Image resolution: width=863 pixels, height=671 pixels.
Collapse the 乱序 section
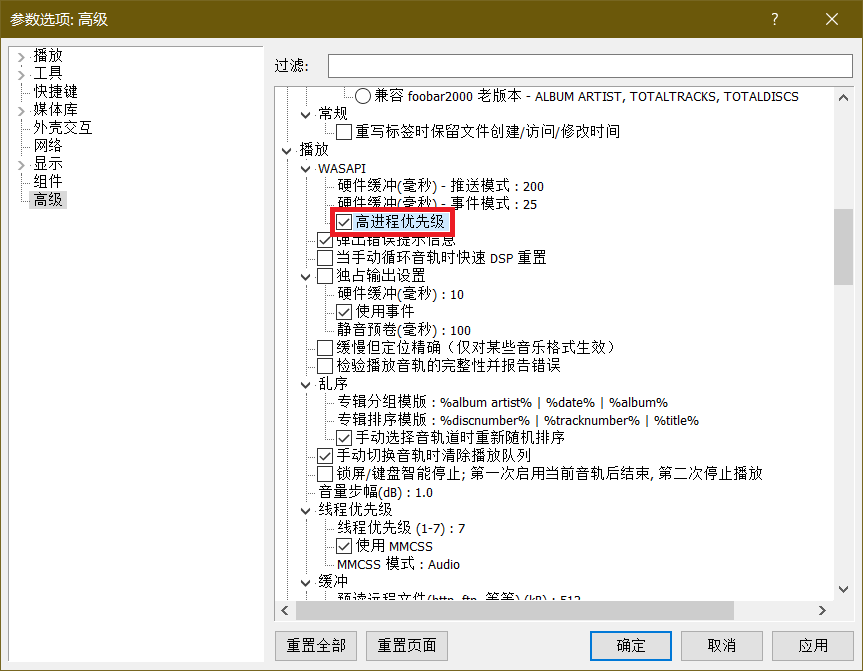[x=305, y=384]
